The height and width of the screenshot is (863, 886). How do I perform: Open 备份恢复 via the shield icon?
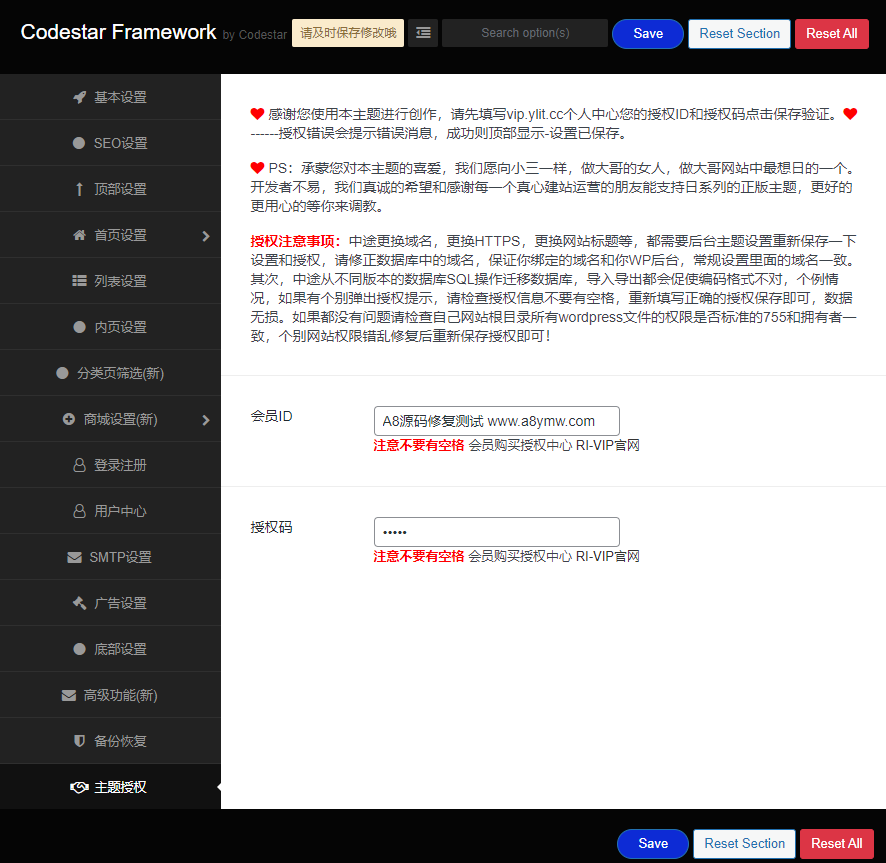click(x=80, y=740)
